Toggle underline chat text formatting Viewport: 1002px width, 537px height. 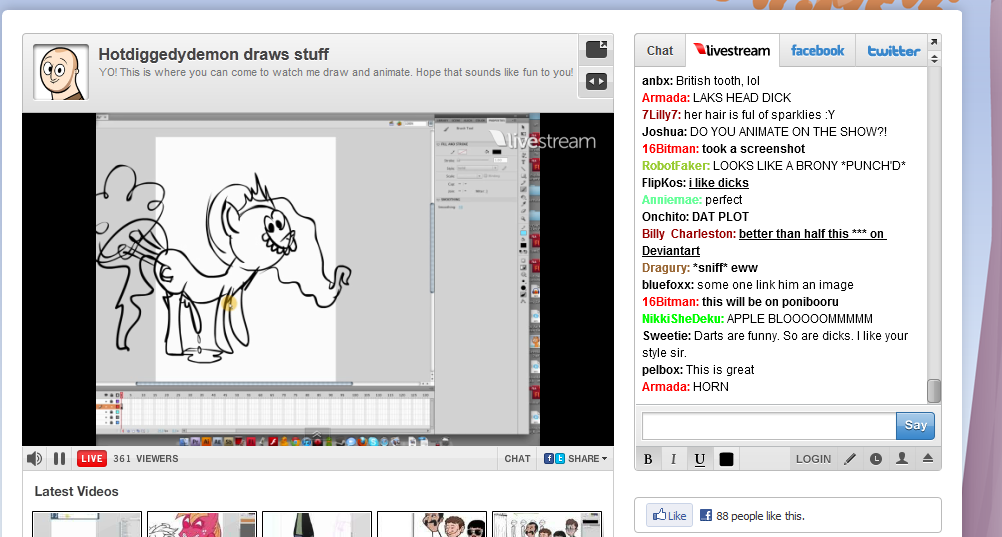[699, 459]
